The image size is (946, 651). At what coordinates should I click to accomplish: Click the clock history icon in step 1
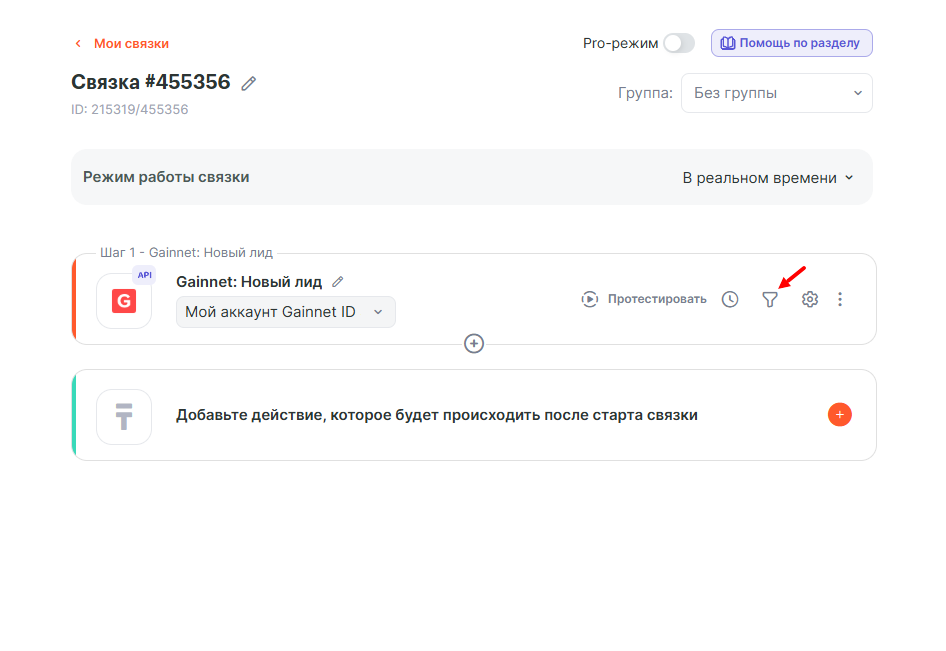tap(730, 299)
